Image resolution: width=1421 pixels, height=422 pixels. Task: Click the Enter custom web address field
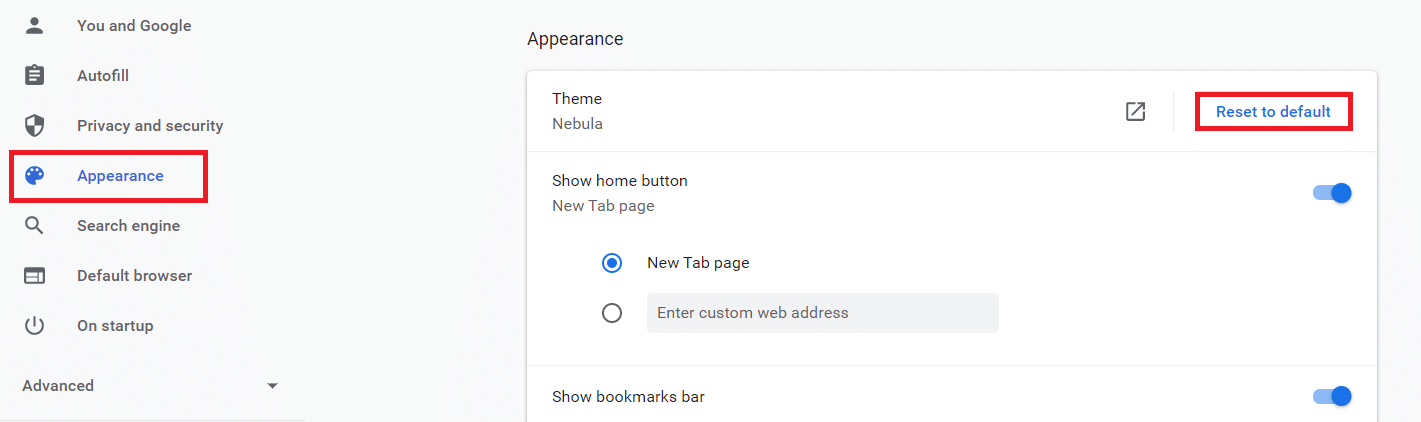point(823,313)
